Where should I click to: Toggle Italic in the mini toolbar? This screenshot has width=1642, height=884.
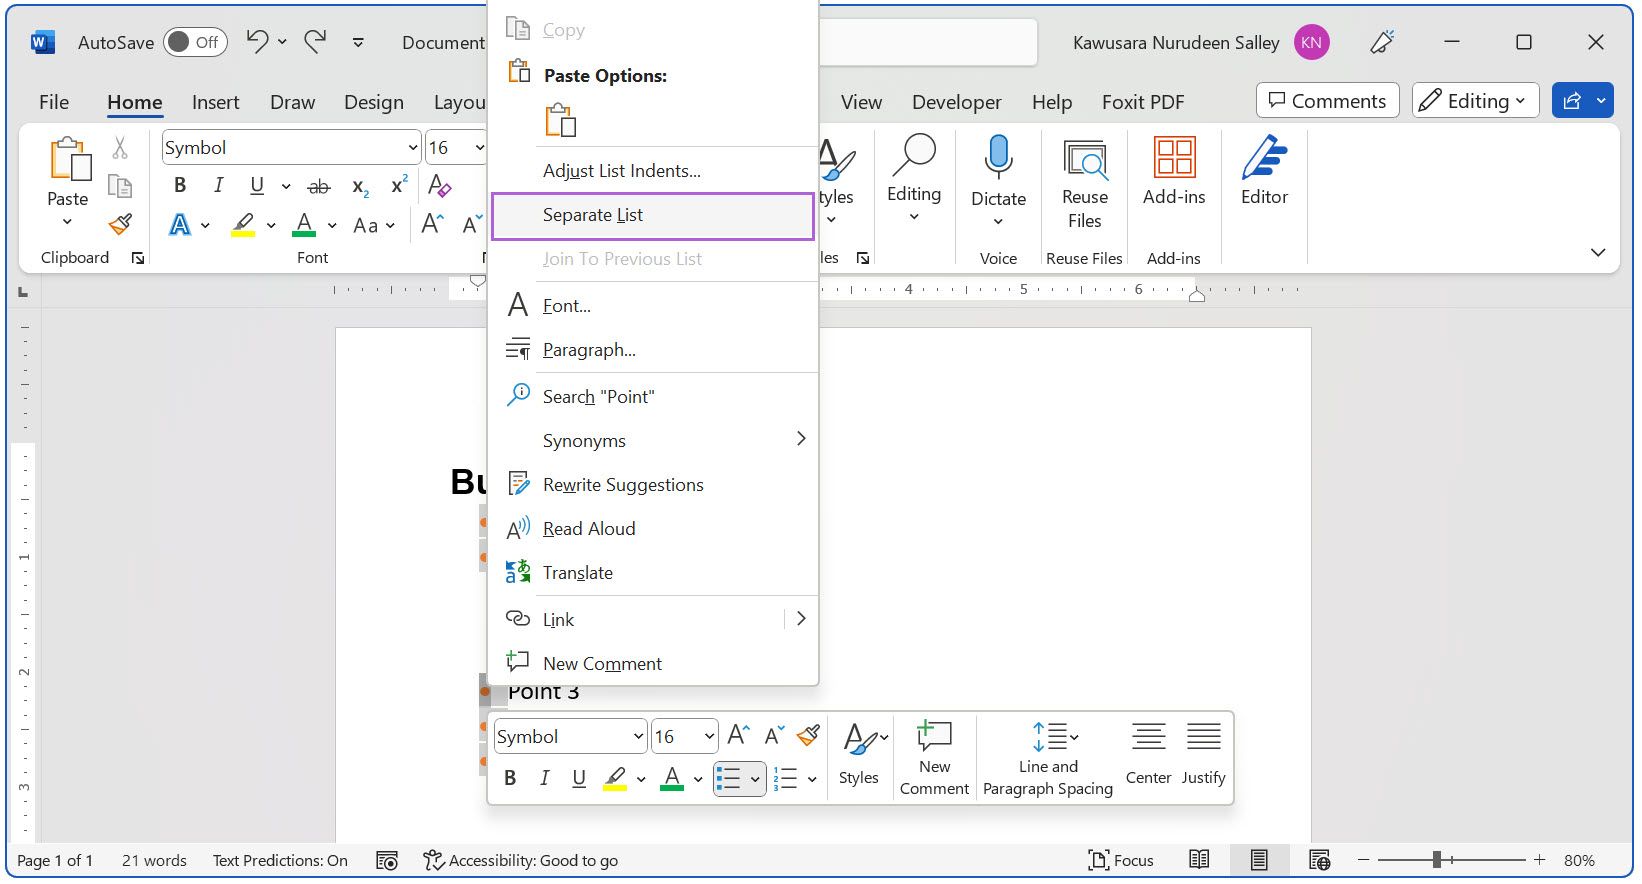[544, 778]
